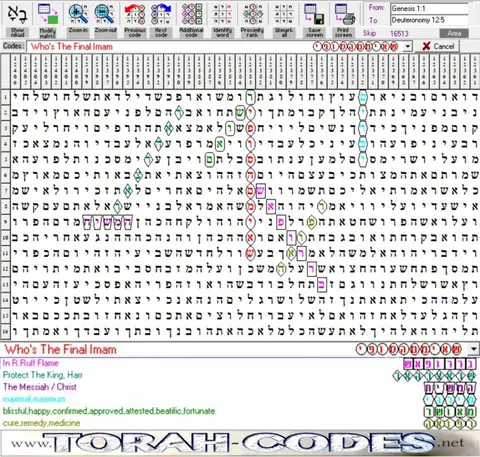Select 'The Messiah / Christ' result row
Viewport: 480px width, 457px height.
pos(239,387)
